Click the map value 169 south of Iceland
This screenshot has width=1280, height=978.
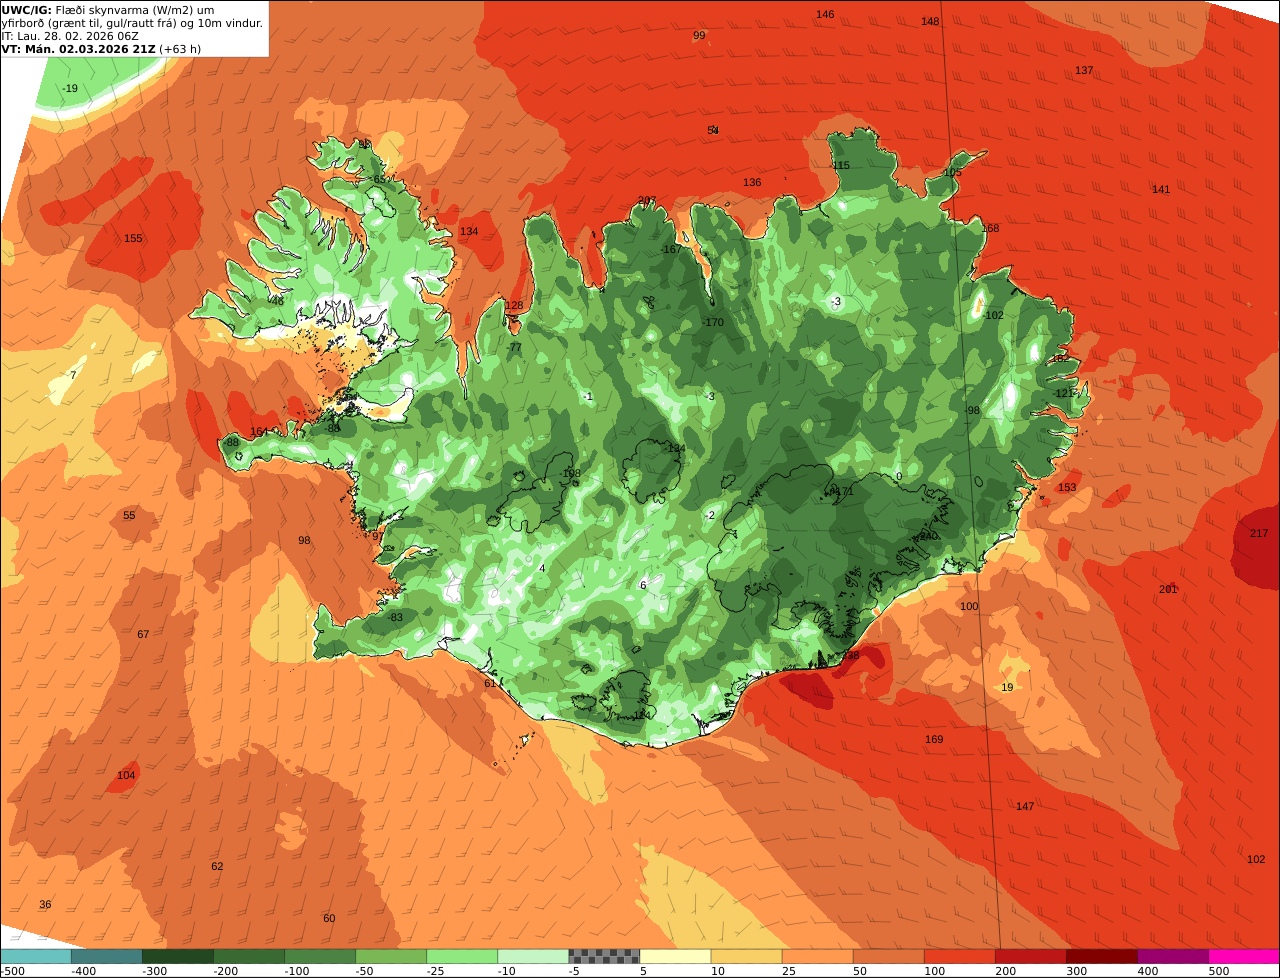(934, 739)
